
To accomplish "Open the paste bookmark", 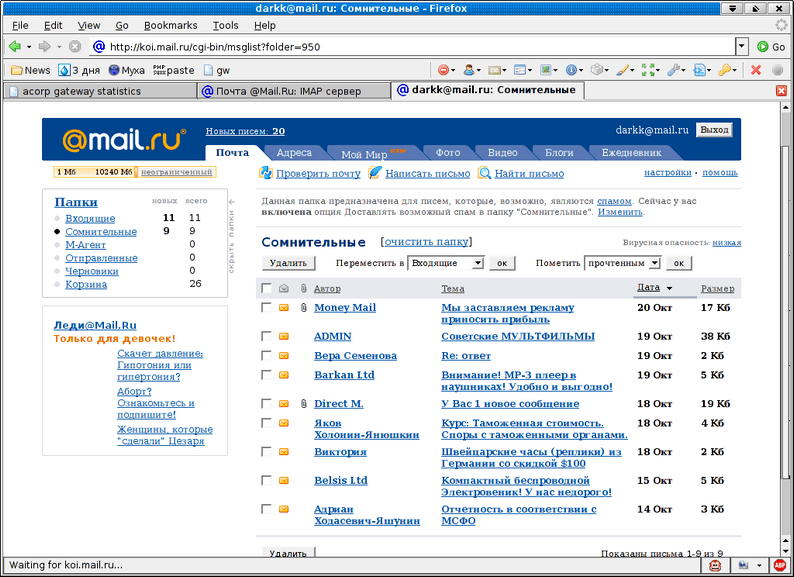I will pos(174,70).
